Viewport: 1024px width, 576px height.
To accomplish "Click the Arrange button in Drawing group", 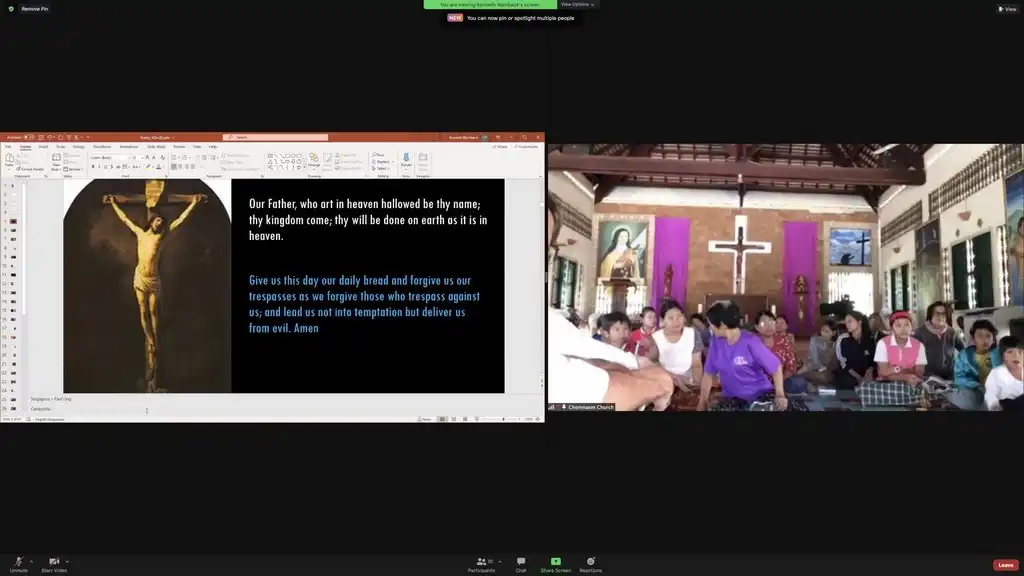I will (314, 161).
